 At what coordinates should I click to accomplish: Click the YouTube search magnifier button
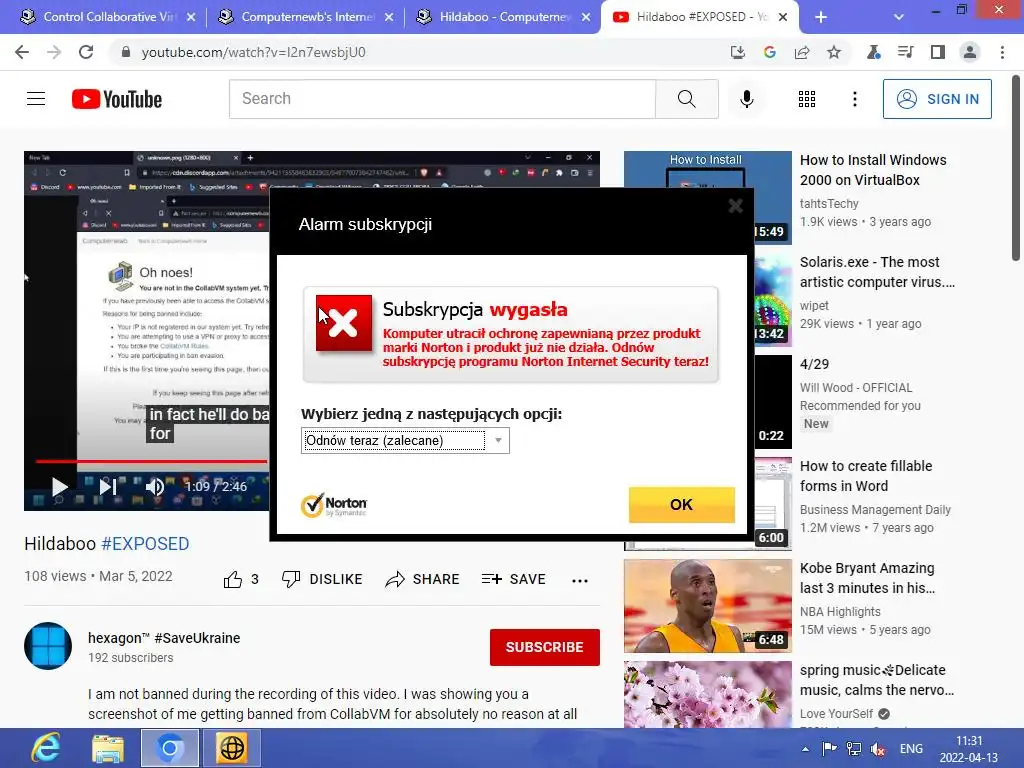[686, 99]
